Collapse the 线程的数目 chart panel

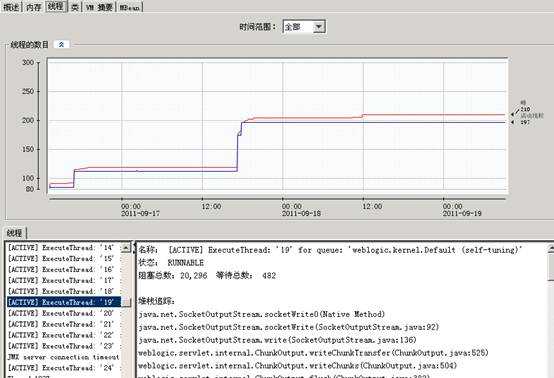click(61, 45)
